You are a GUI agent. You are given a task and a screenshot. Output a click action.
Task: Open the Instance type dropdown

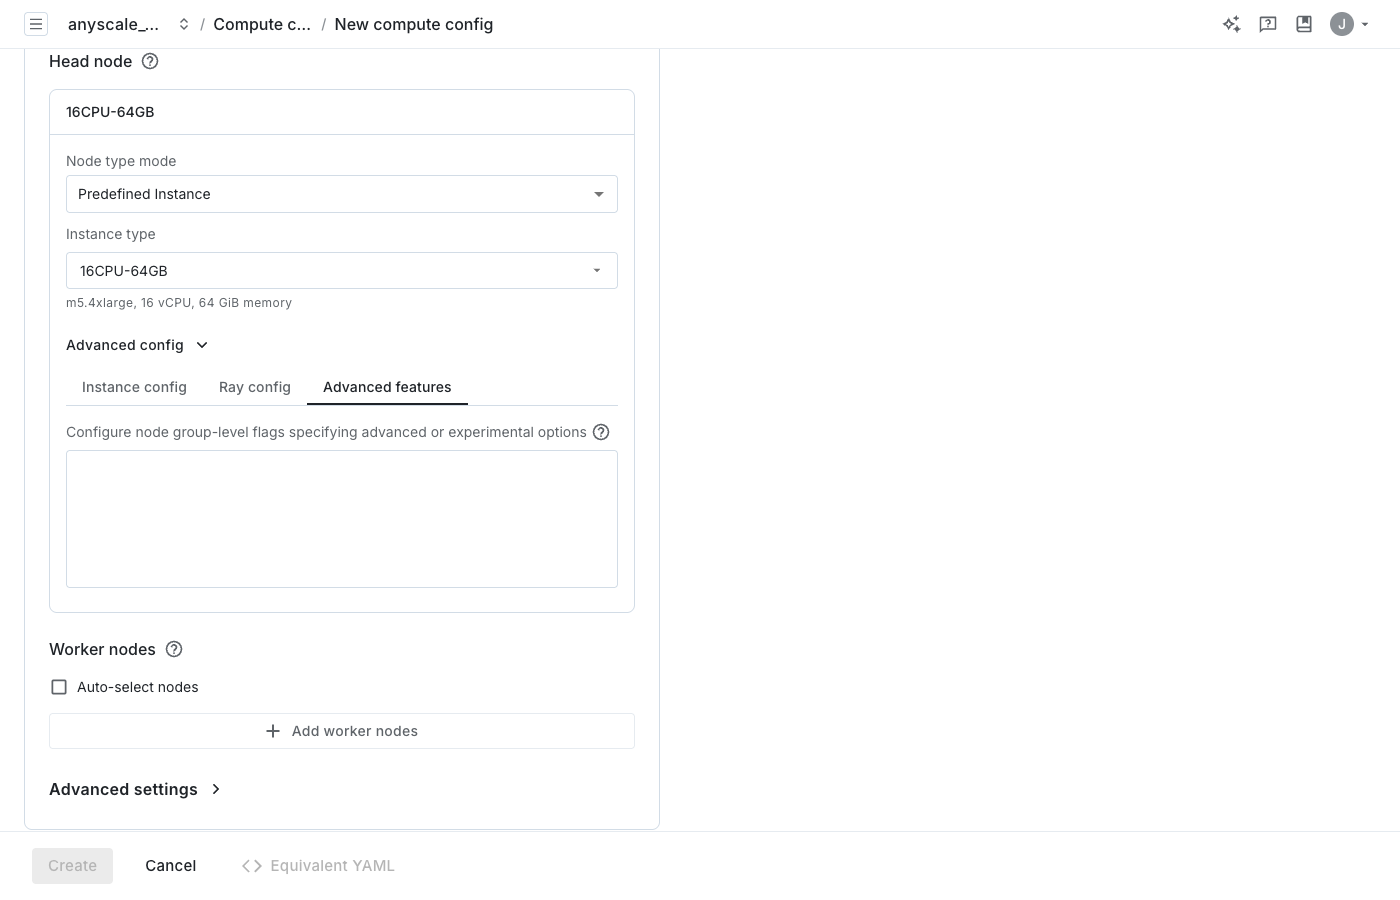(341, 271)
